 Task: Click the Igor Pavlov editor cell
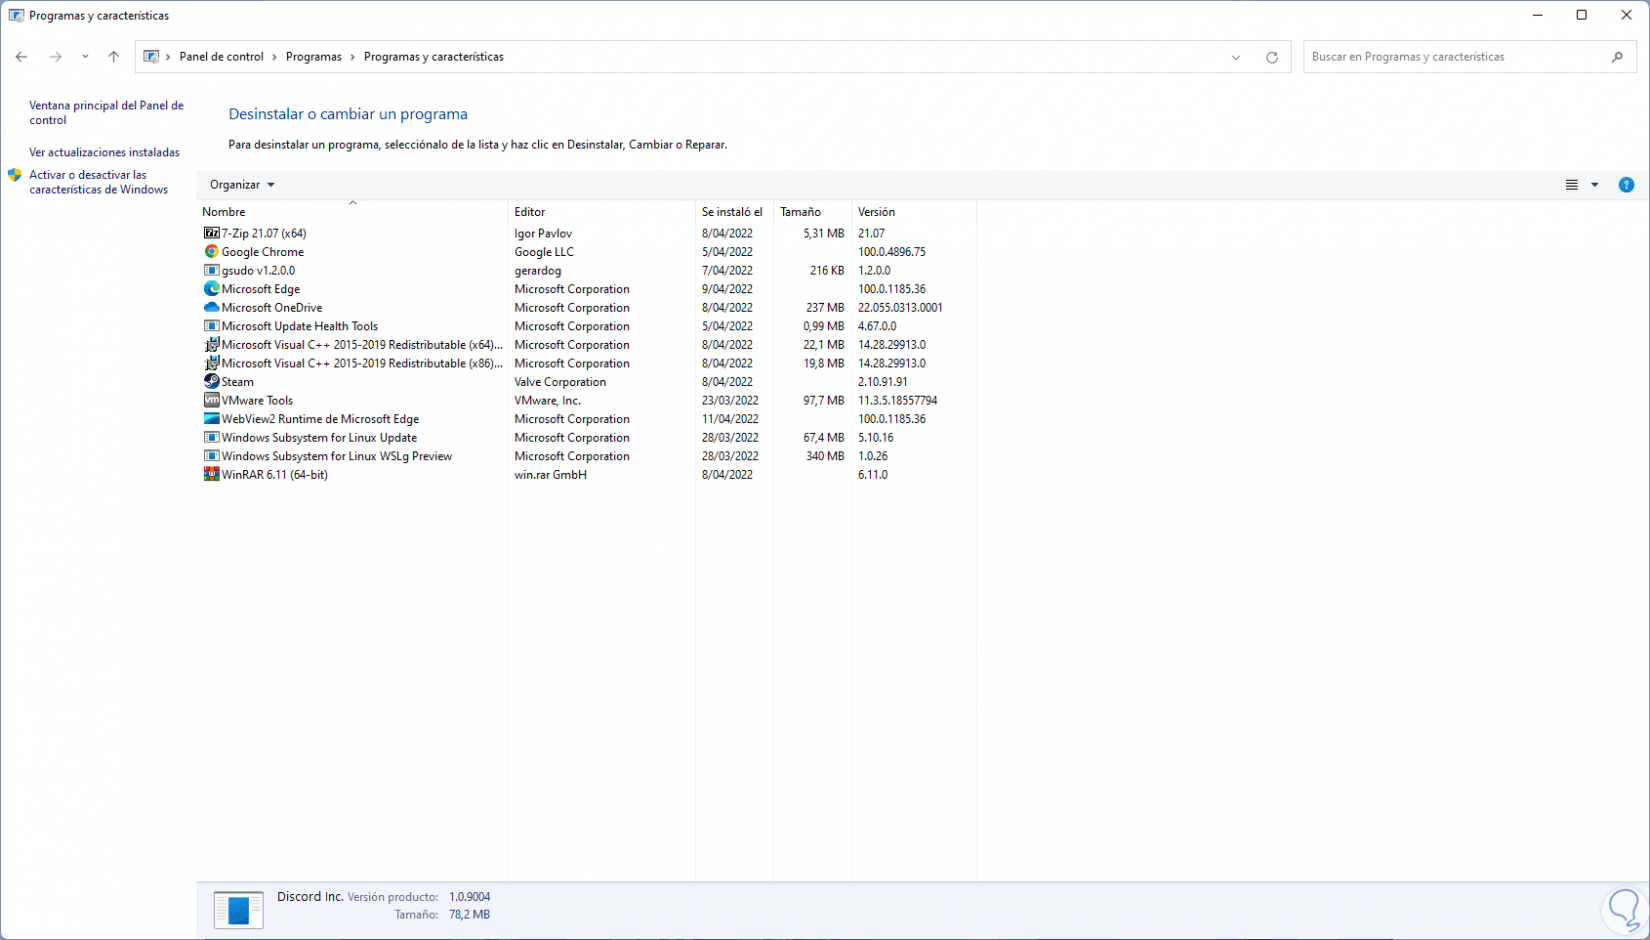coord(543,233)
